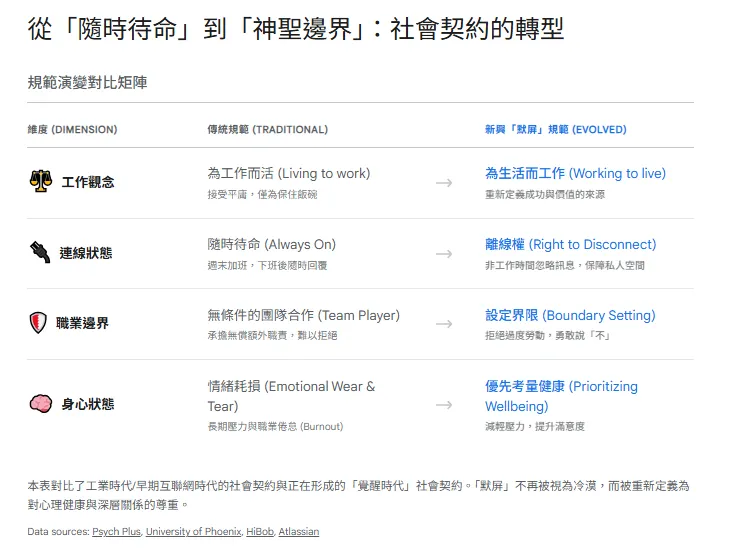
Task: Click the balance scale icon beside 工作觀念
Action: coord(41,181)
